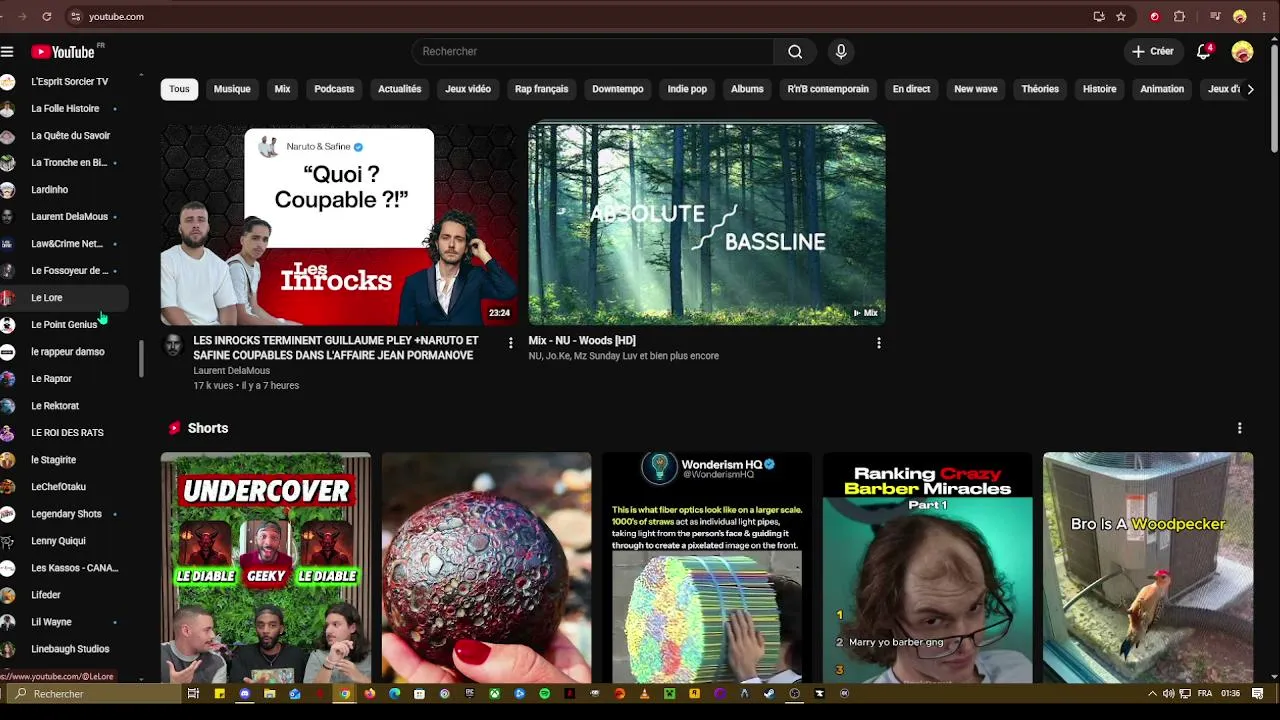This screenshot has height=720, width=1280.
Task: Open the Shorts section options menu
Action: [x=1239, y=428]
